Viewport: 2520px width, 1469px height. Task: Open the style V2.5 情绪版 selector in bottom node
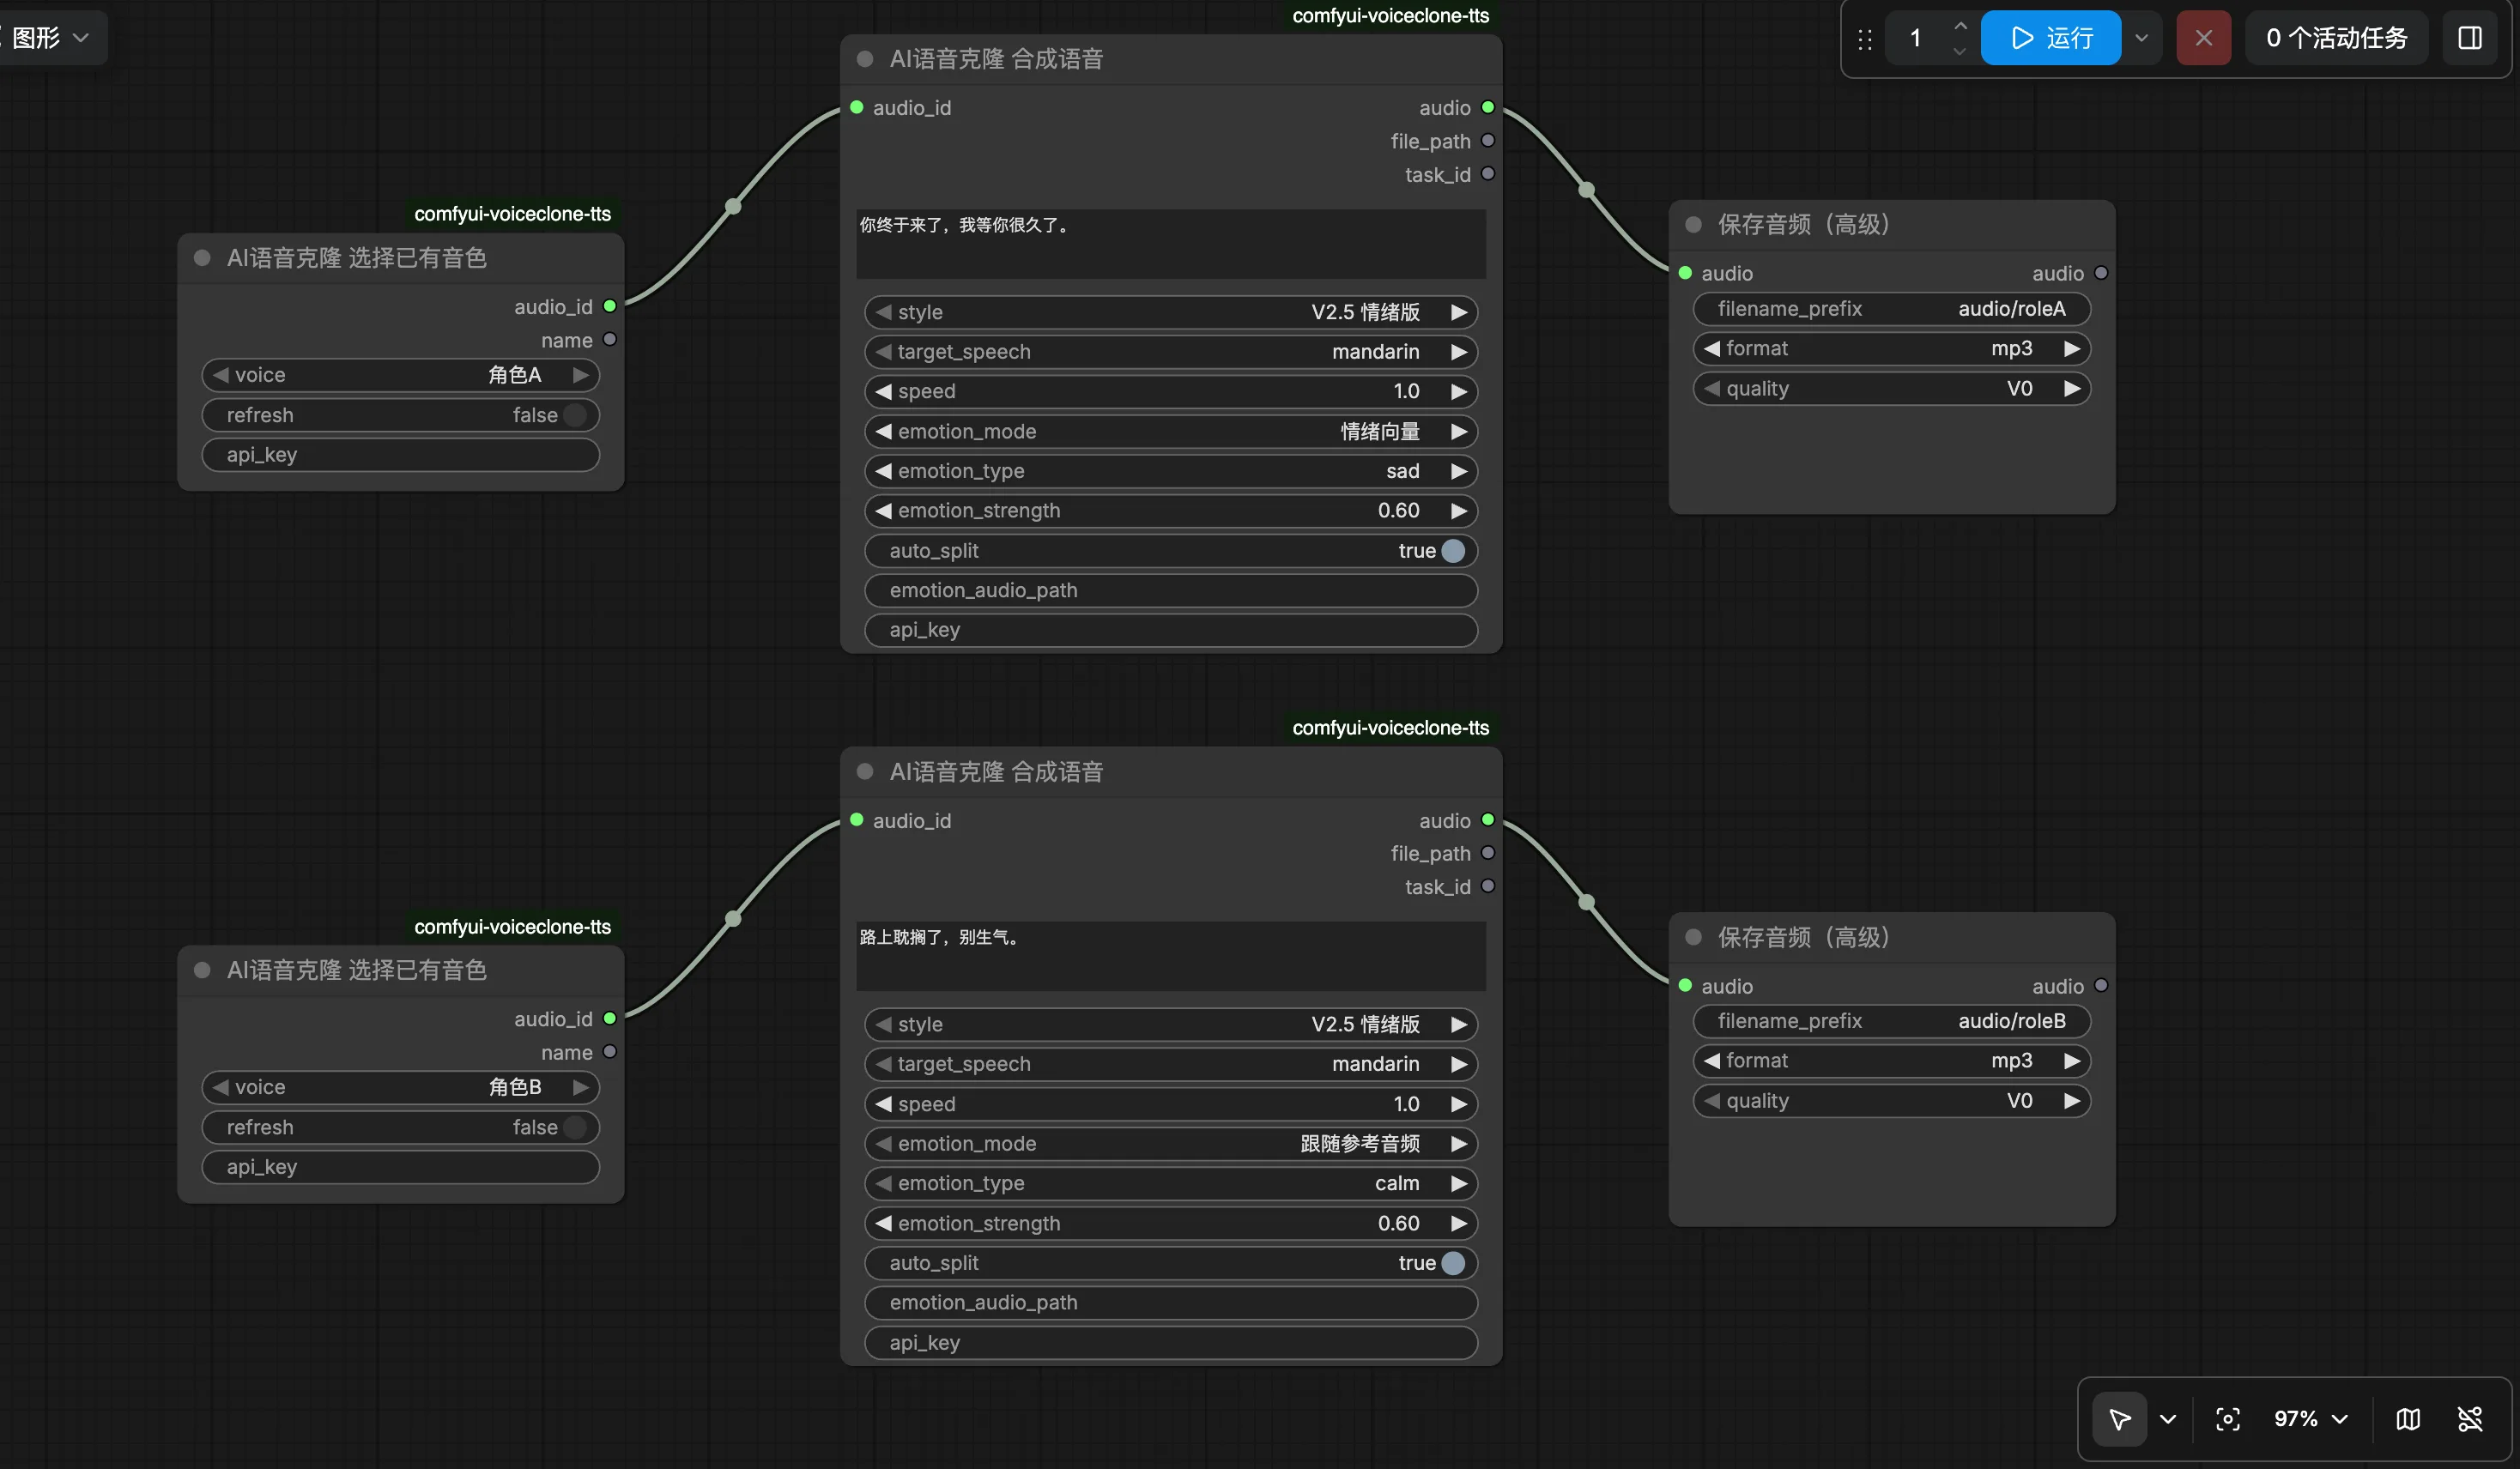(1170, 1024)
